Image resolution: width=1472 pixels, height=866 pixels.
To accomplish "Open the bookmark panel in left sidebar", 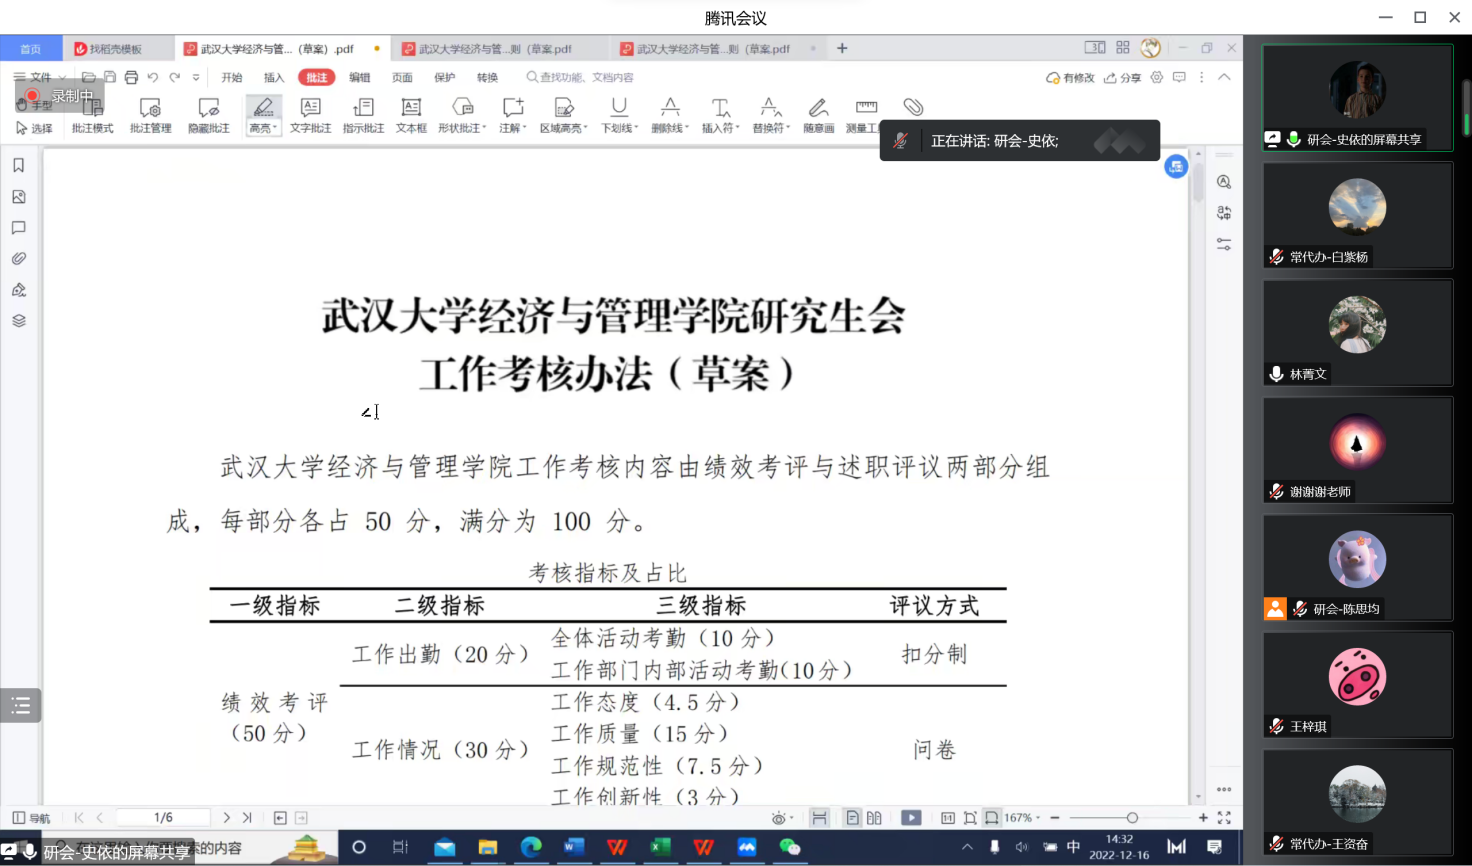I will pyautogui.click(x=19, y=166).
